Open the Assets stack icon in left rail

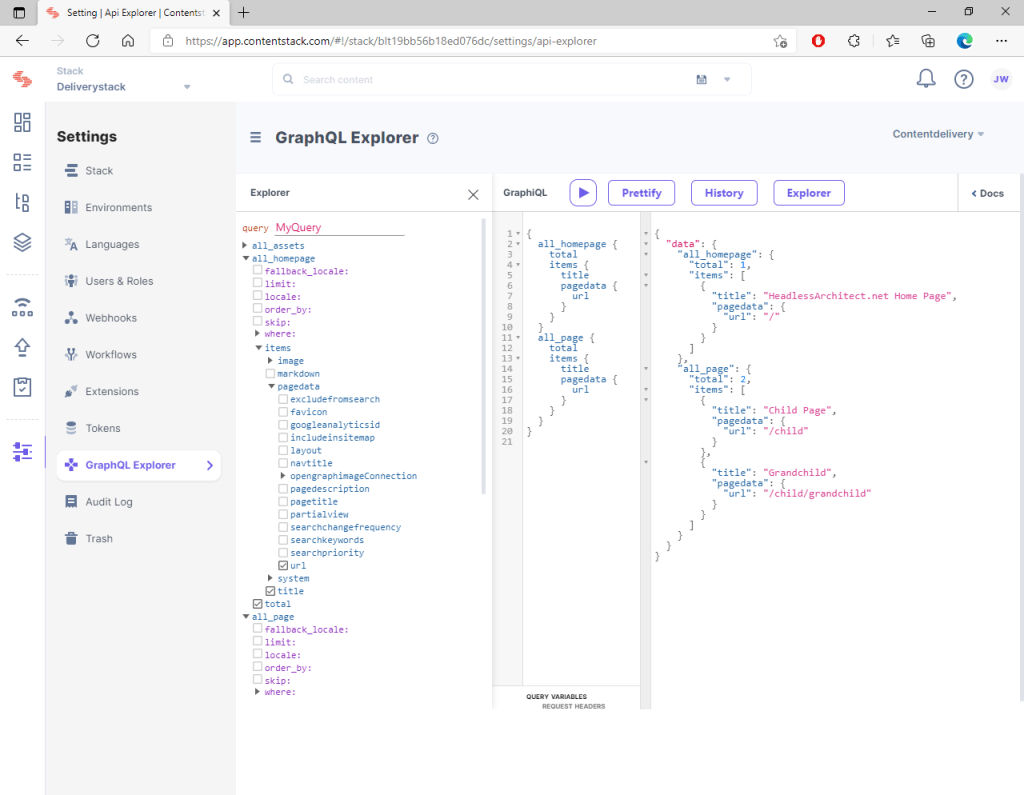tap(22, 242)
